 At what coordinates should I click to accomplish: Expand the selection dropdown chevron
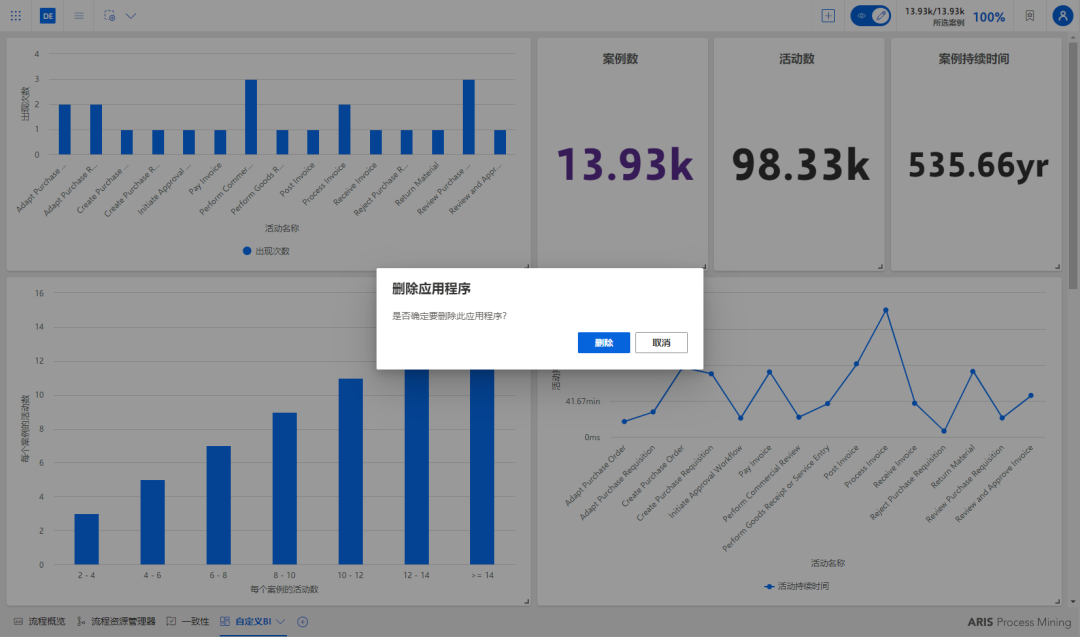pyautogui.click(x=131, y=15)
